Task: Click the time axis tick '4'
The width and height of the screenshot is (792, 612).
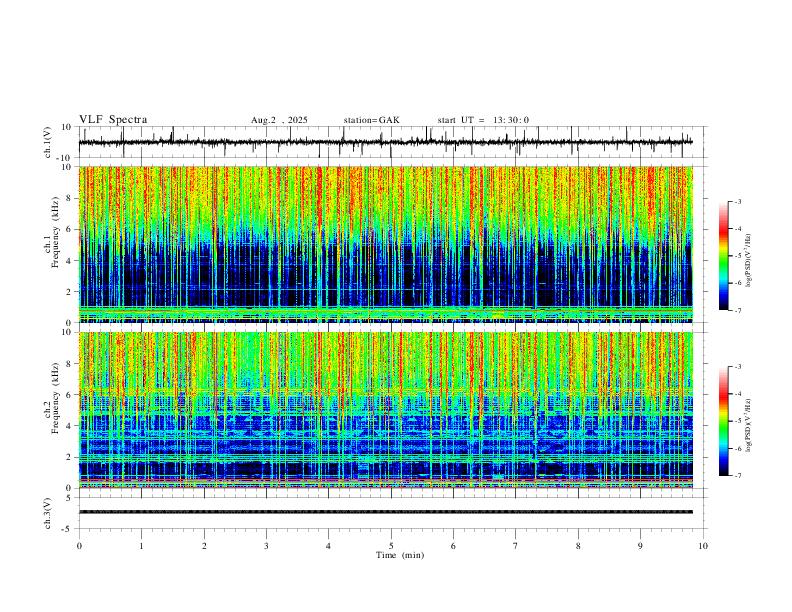Action: (x=328, y=546)
